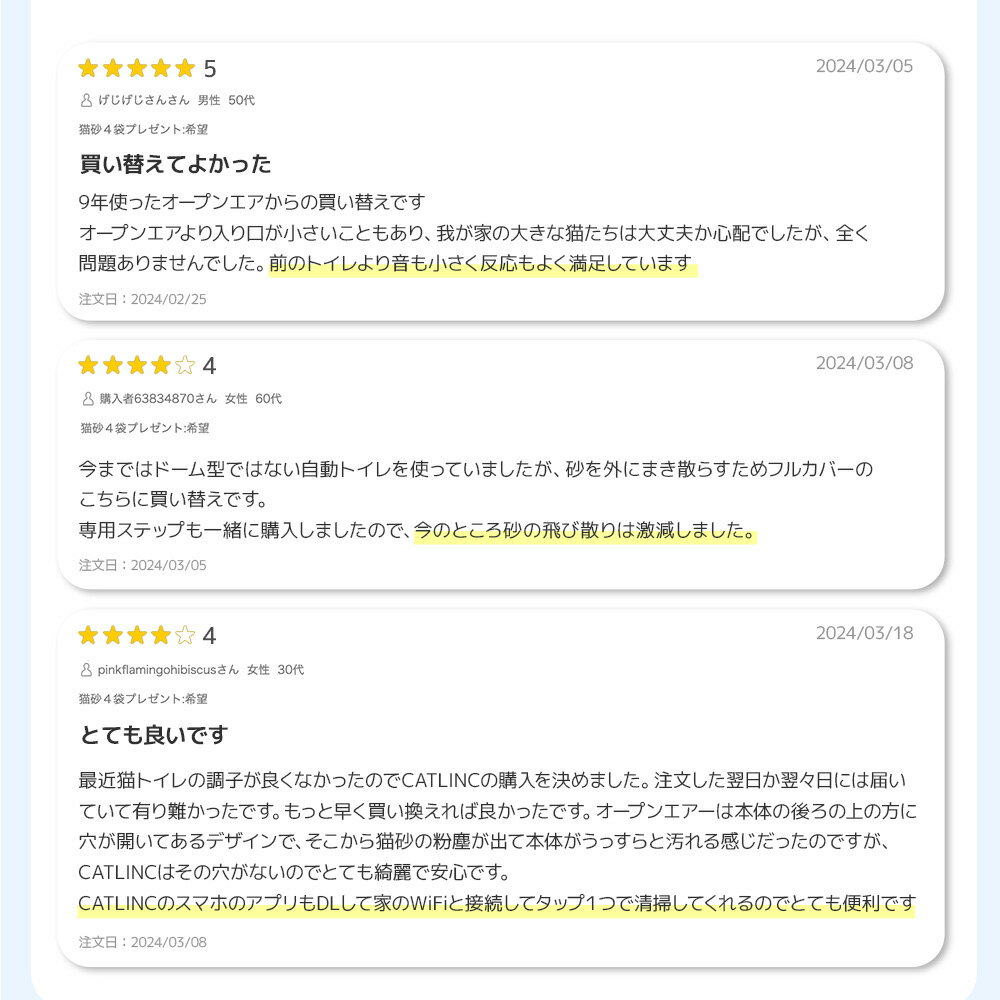Click the highlighted text about 音も小さく反応もよく
The image size is (1000, 1000).
481,264
